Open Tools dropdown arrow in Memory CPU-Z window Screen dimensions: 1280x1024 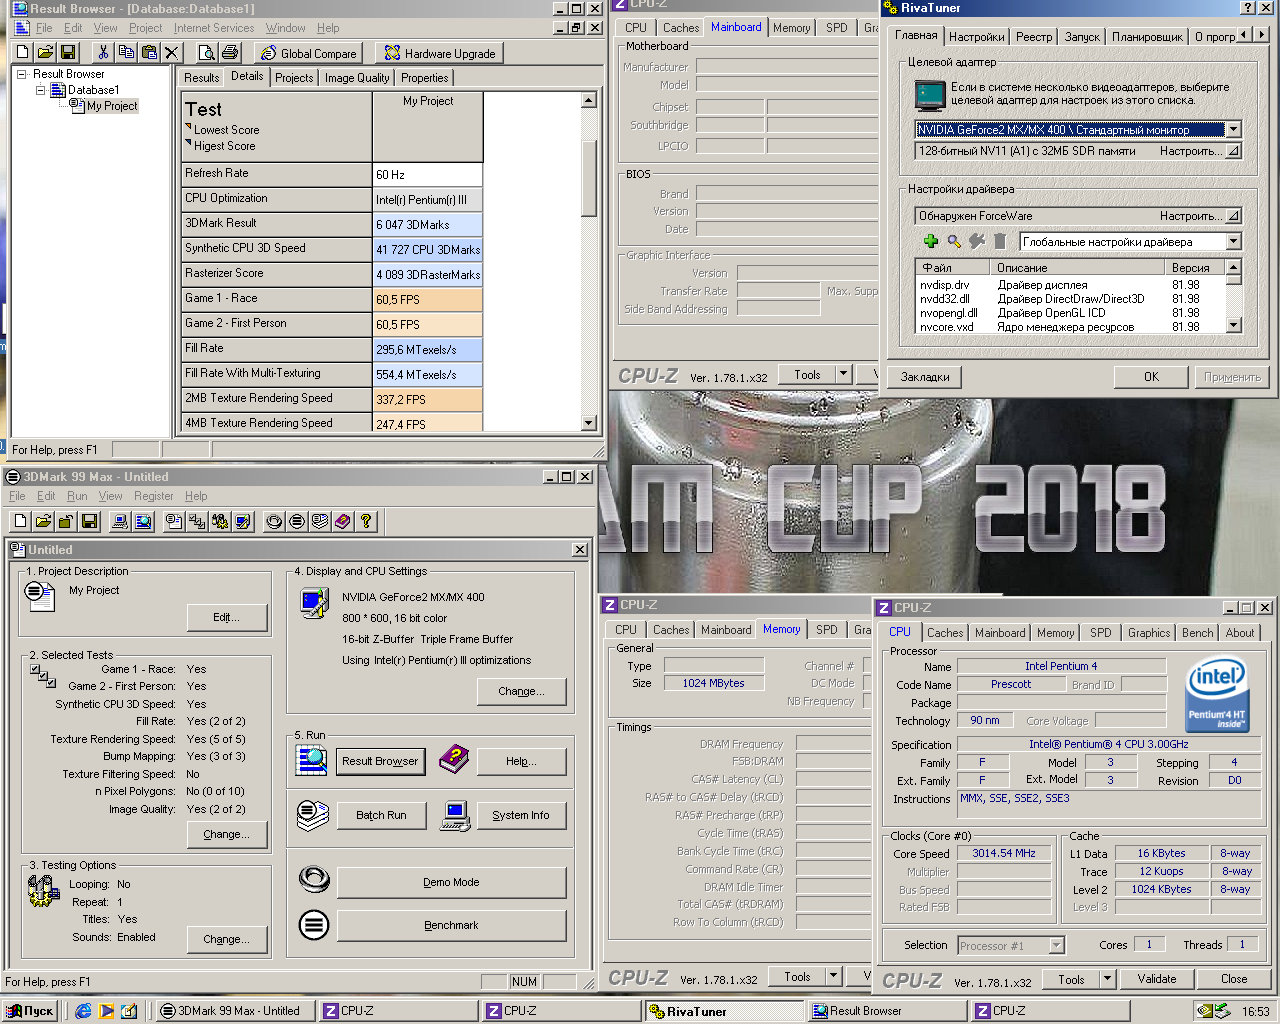(x=833, y=976)
